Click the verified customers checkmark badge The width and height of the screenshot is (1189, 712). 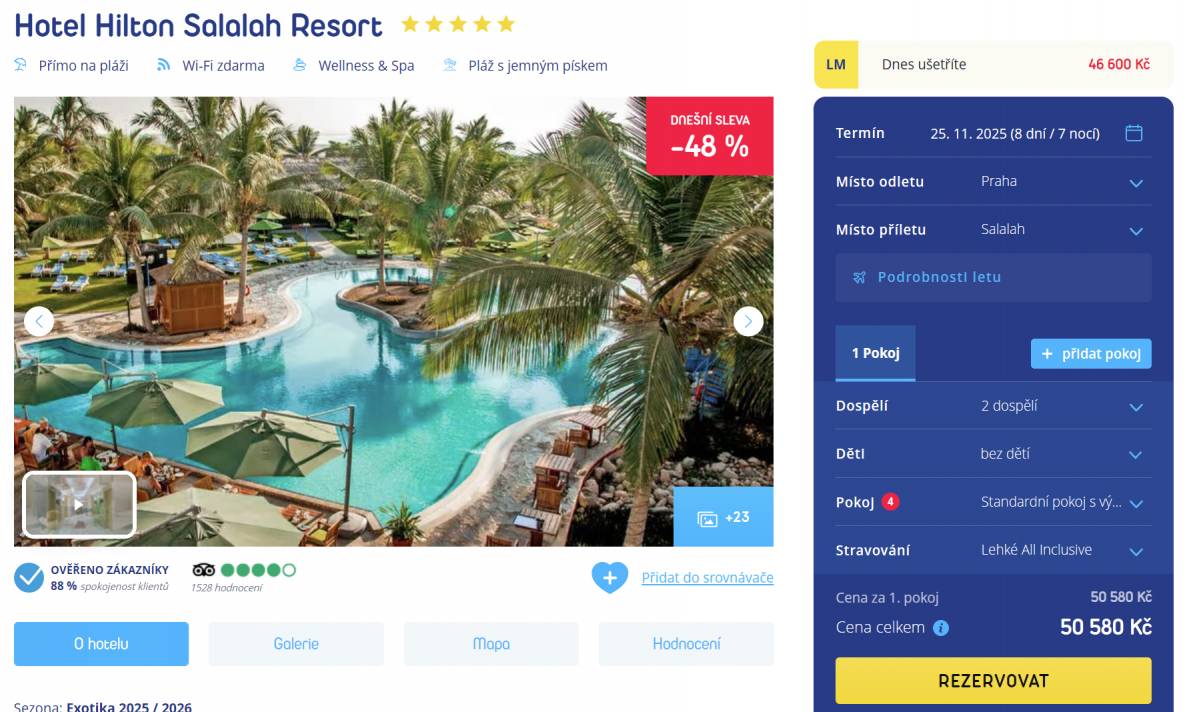click(29, 578)
